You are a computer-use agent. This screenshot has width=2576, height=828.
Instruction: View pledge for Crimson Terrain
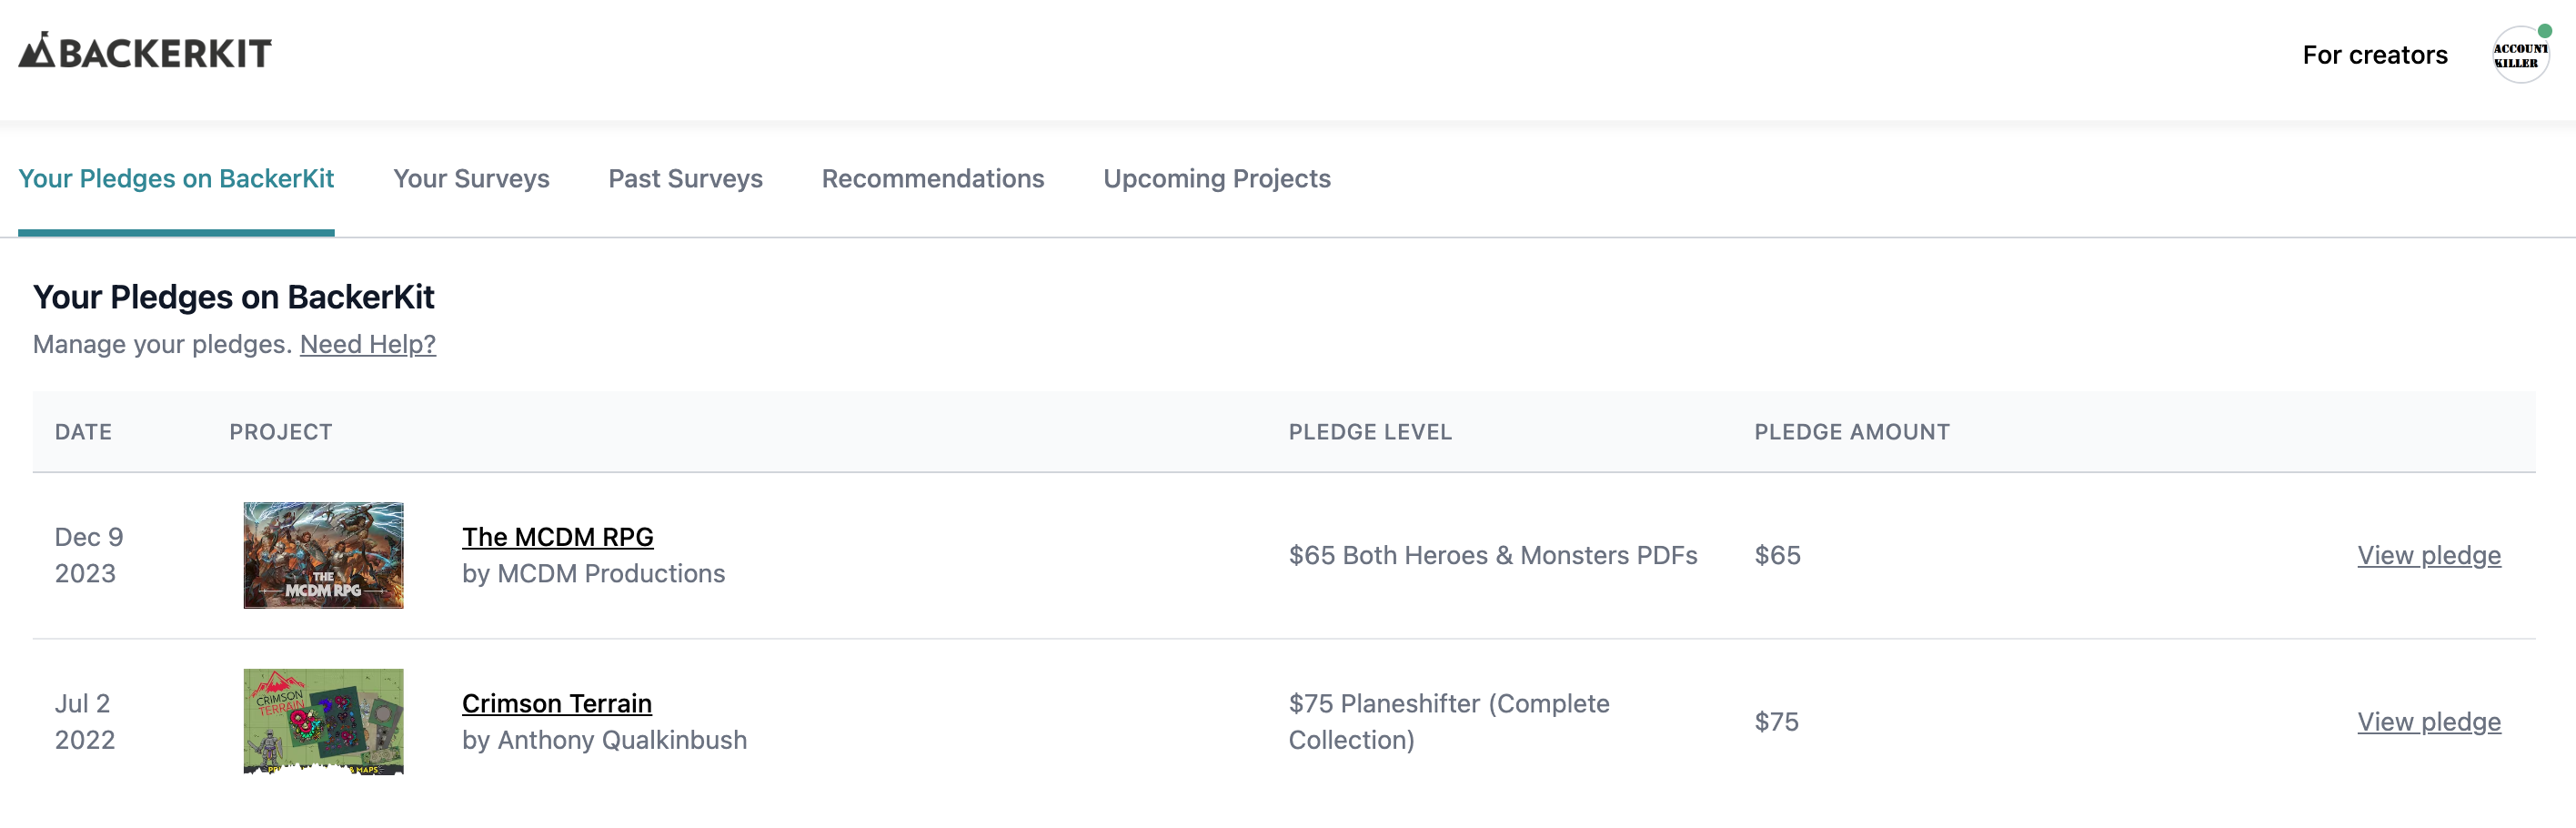click(2428, 721)
